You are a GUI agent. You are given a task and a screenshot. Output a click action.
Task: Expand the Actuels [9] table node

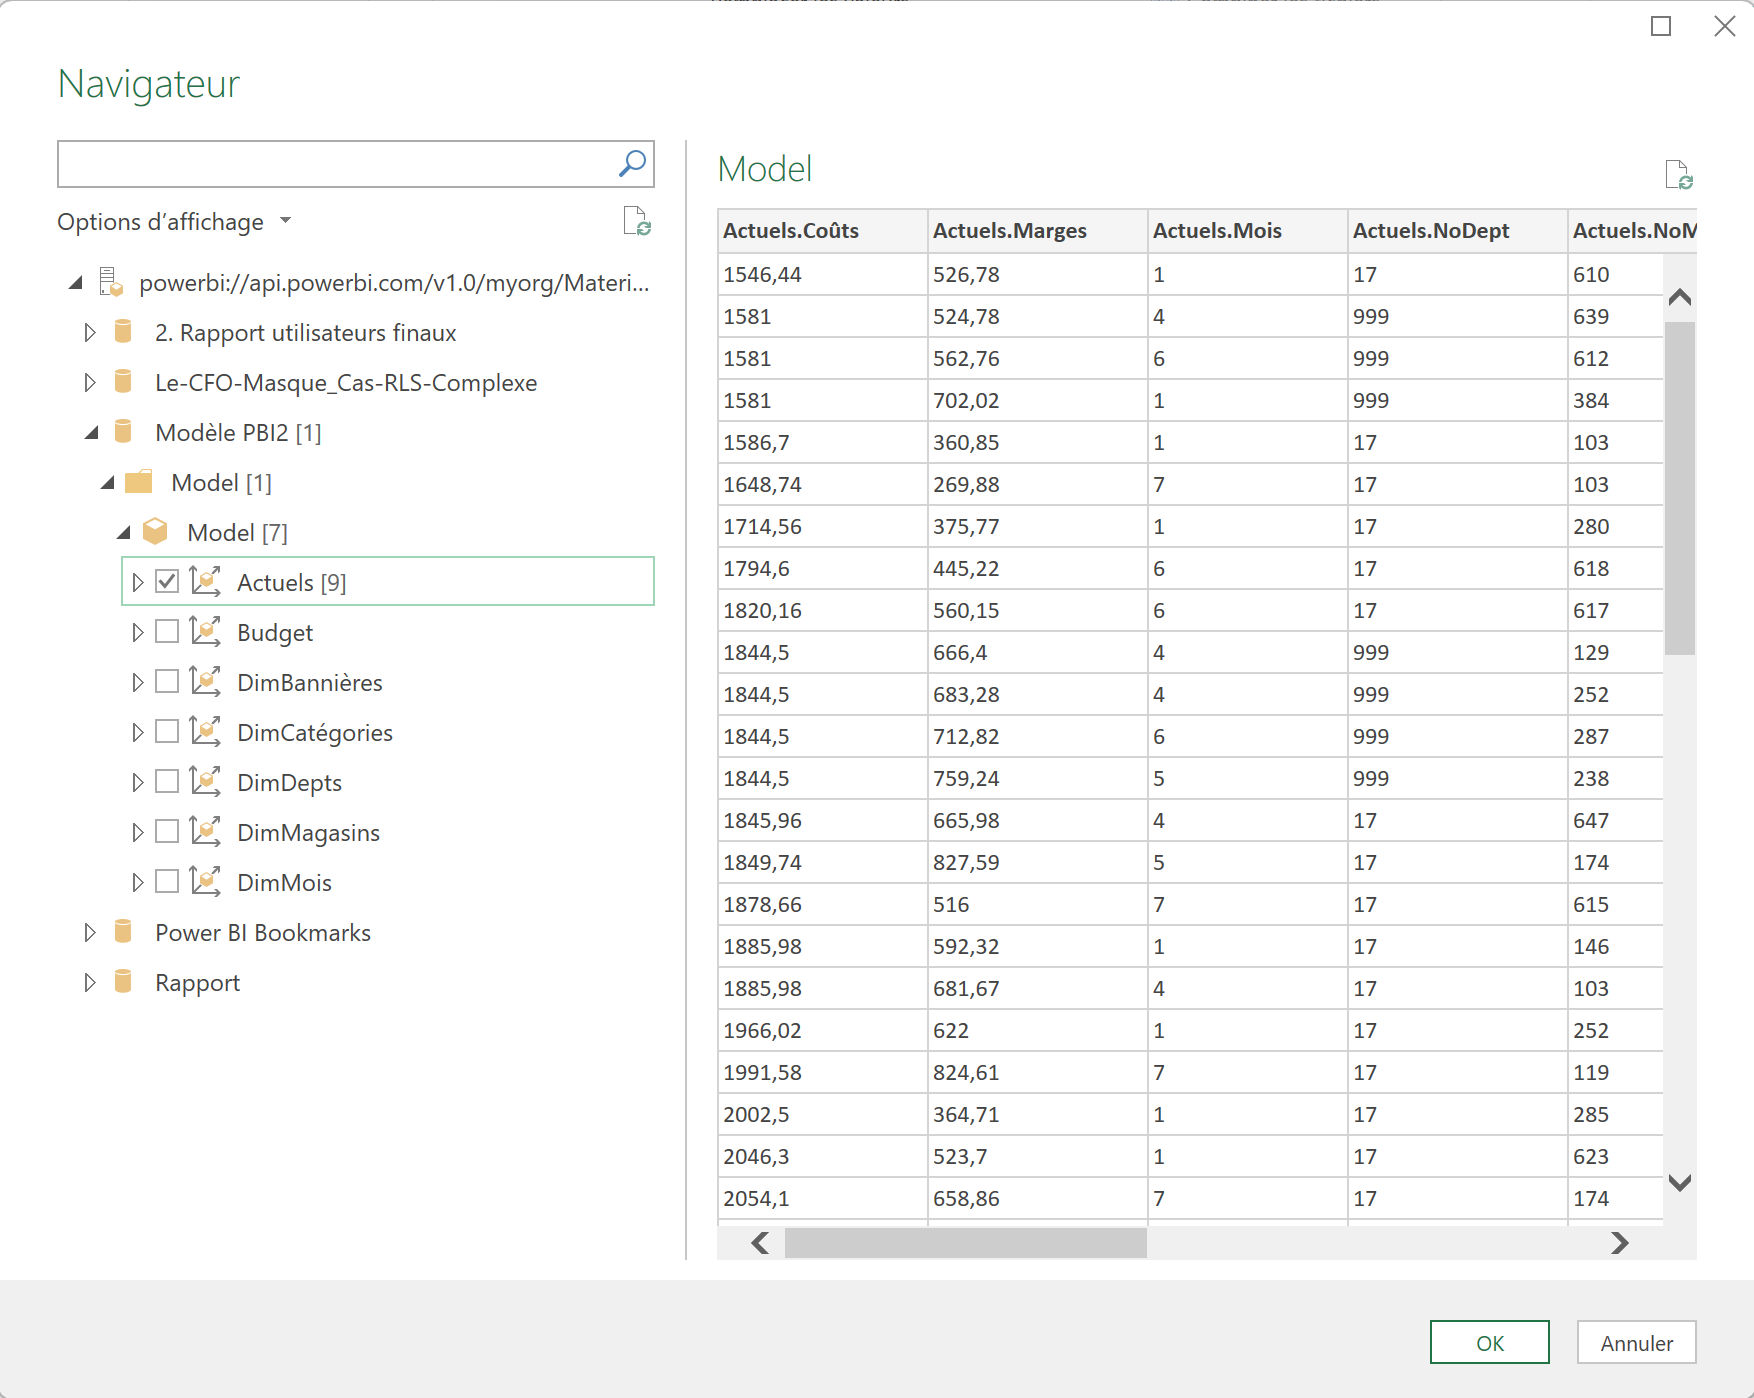(x=138, y=582)
